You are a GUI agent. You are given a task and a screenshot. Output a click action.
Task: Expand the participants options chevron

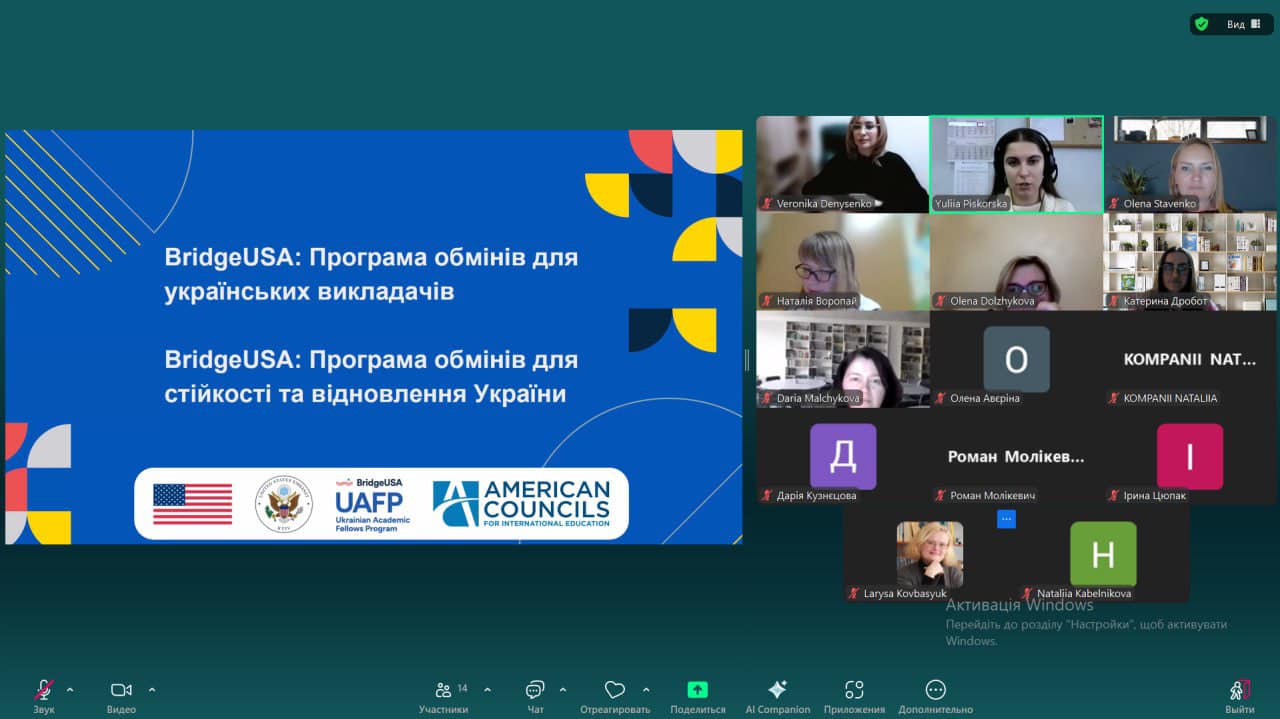(487, 689)
